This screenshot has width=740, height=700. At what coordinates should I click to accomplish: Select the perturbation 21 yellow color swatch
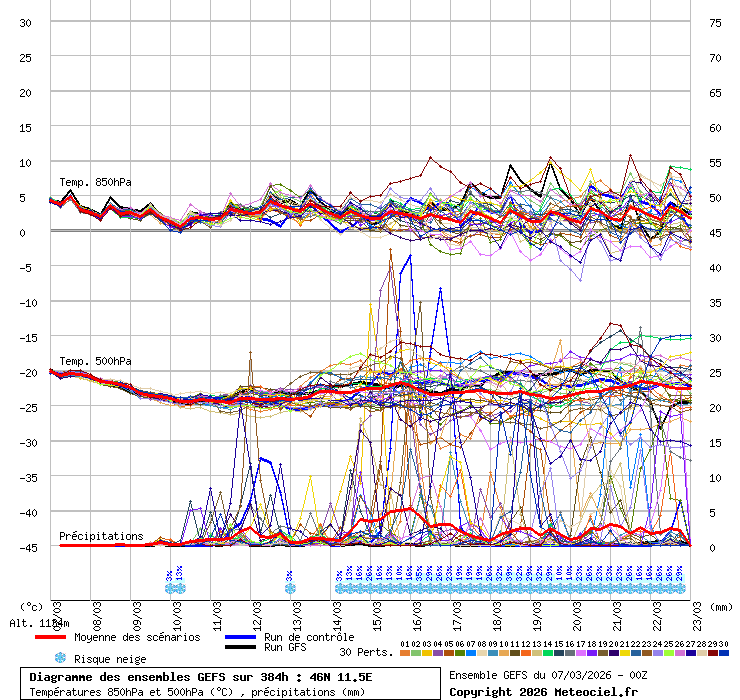(x=625, y=653)
